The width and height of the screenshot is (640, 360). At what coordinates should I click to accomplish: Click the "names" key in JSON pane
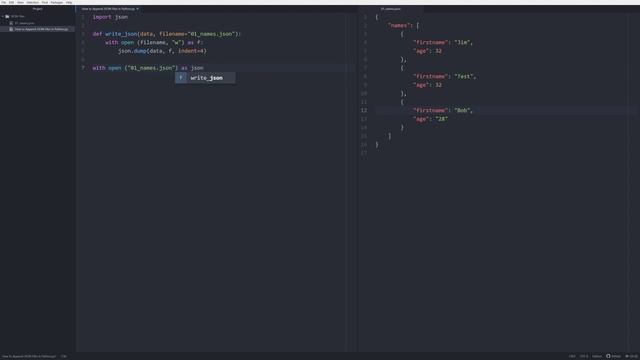point(398,25)
